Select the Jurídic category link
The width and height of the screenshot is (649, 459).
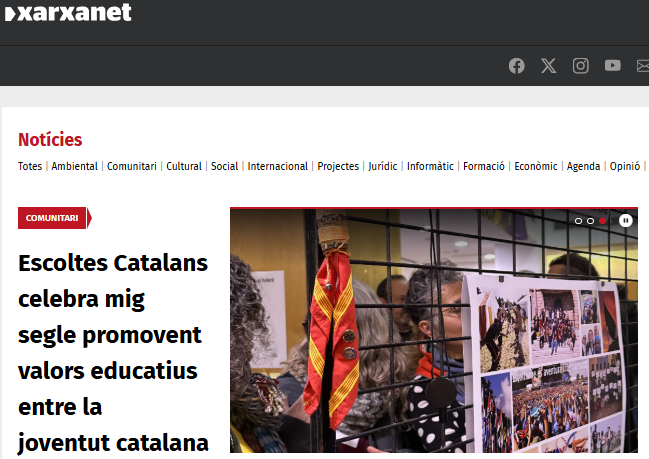pos(383,166)
